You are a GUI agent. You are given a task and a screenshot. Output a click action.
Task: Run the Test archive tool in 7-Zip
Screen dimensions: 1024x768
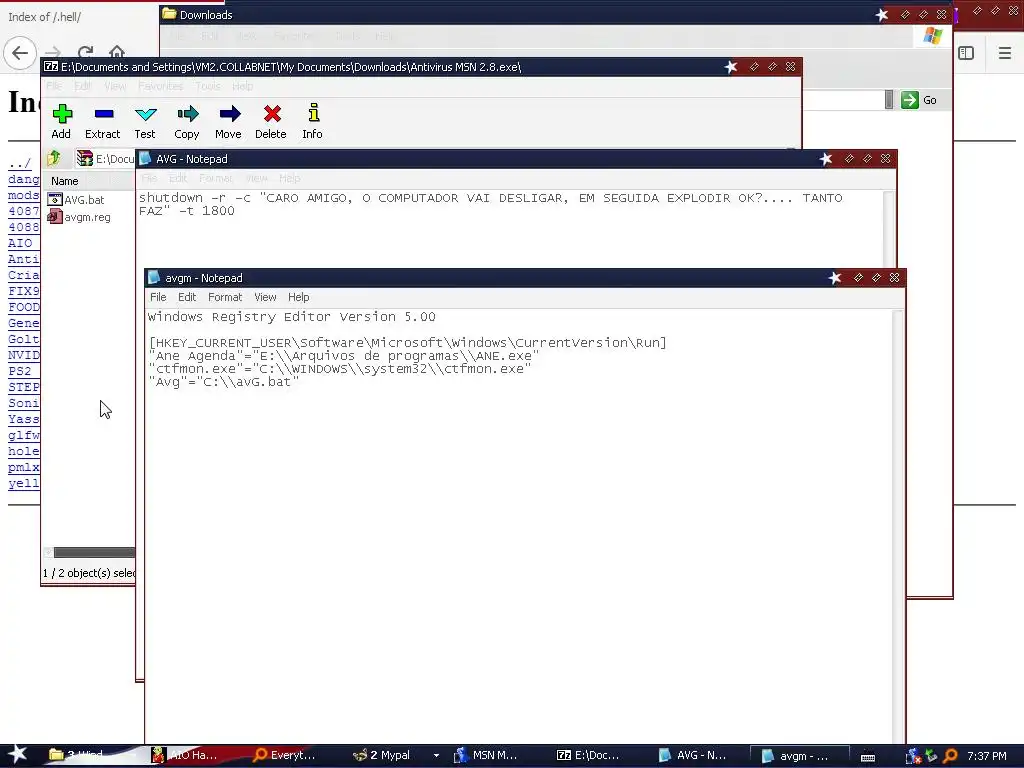[145, 121]
